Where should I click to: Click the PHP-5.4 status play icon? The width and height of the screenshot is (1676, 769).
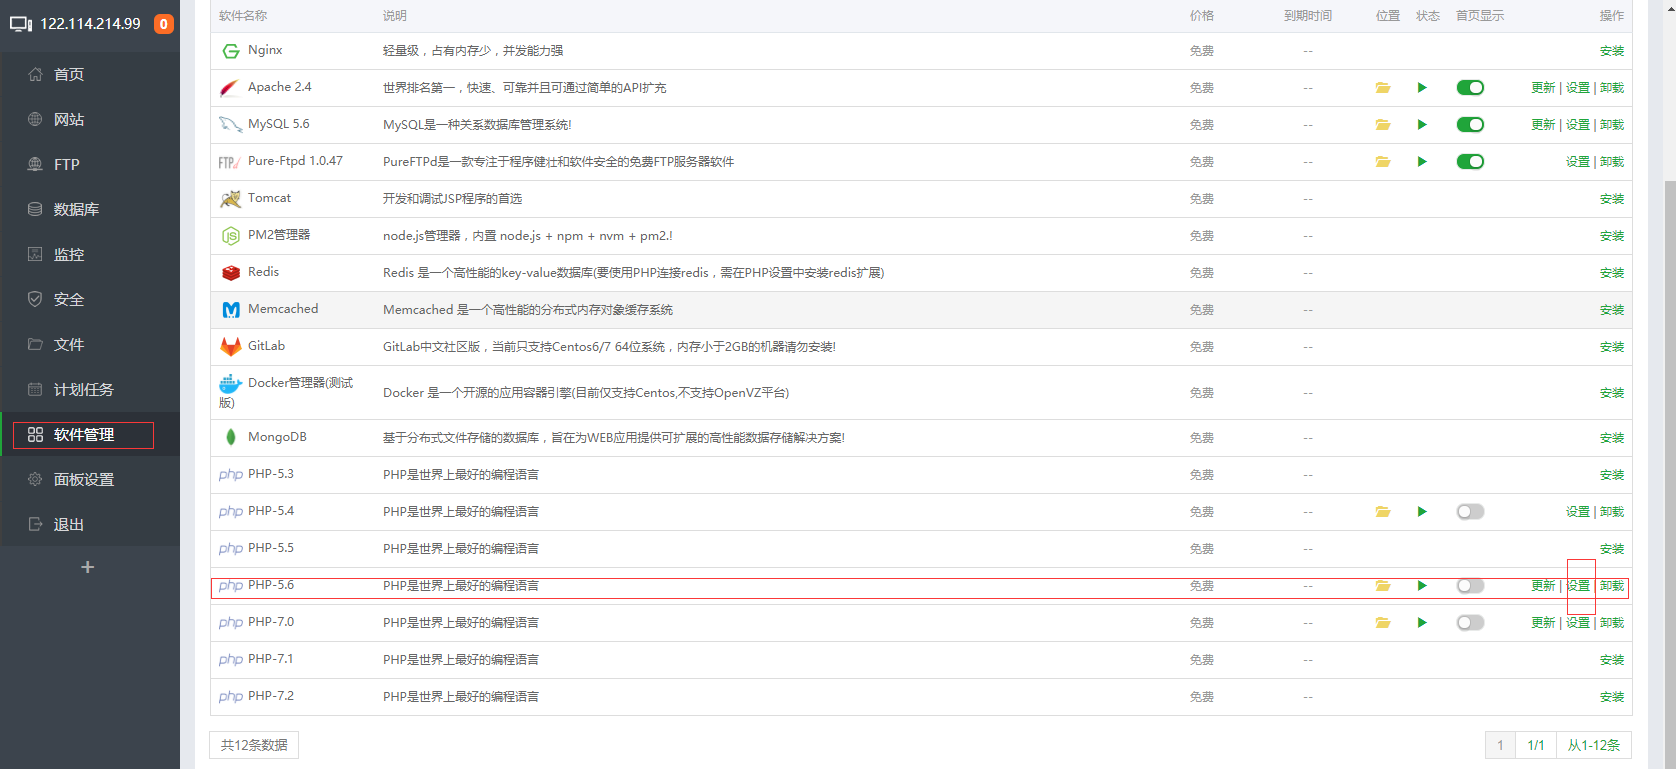[1422, 512]
